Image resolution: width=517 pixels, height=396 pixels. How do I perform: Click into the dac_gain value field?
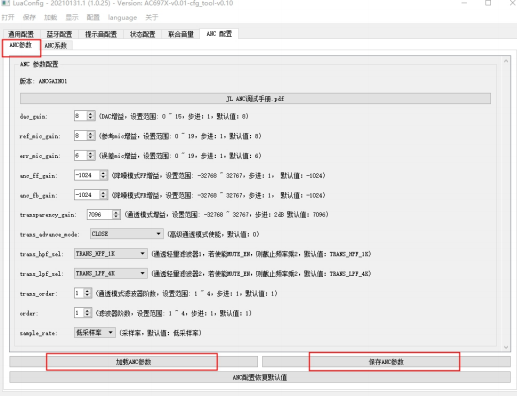[81, 116]
